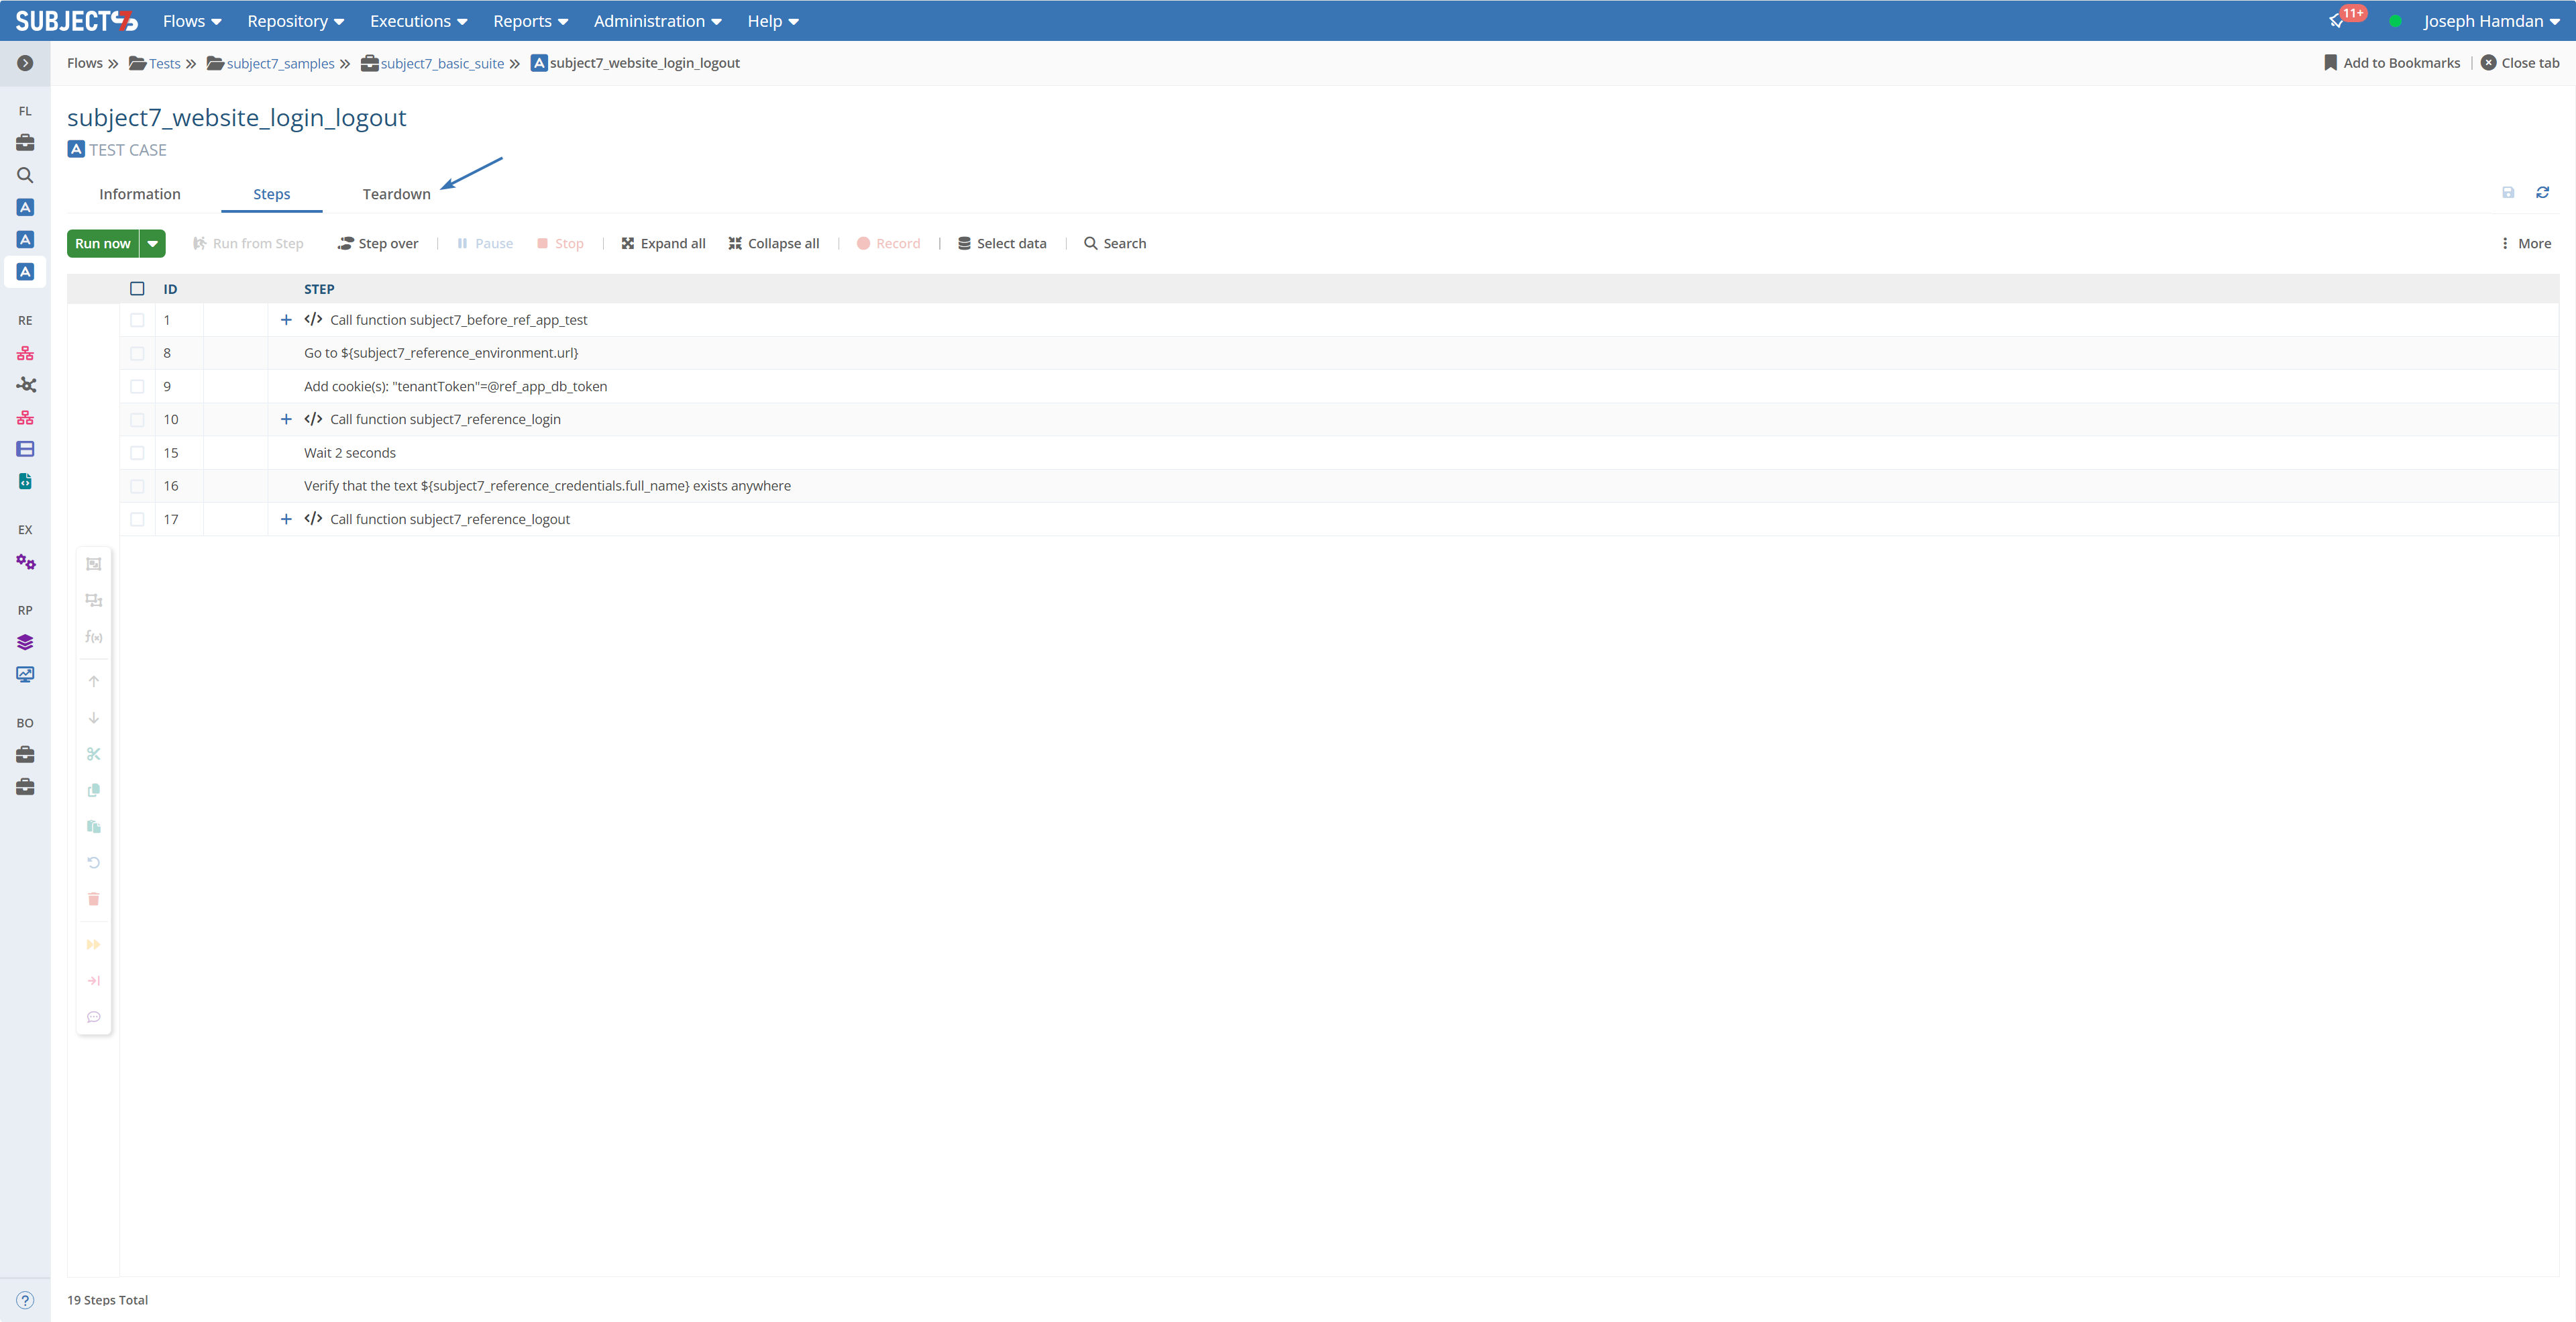Expand the left sidebar with arrow icon
The width and height of the screenshot is (2576, 1322).
tap(25, 63)
